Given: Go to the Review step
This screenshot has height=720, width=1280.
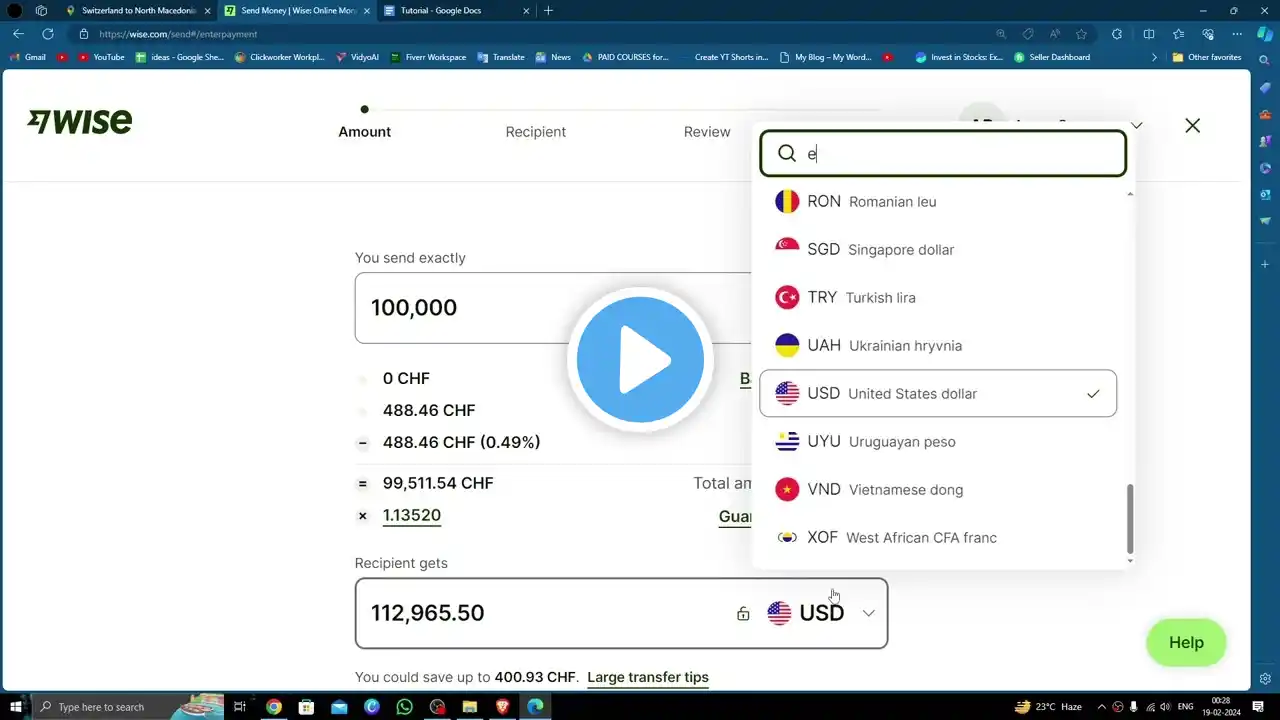Looking at the screenshot, I should point(707,132).
